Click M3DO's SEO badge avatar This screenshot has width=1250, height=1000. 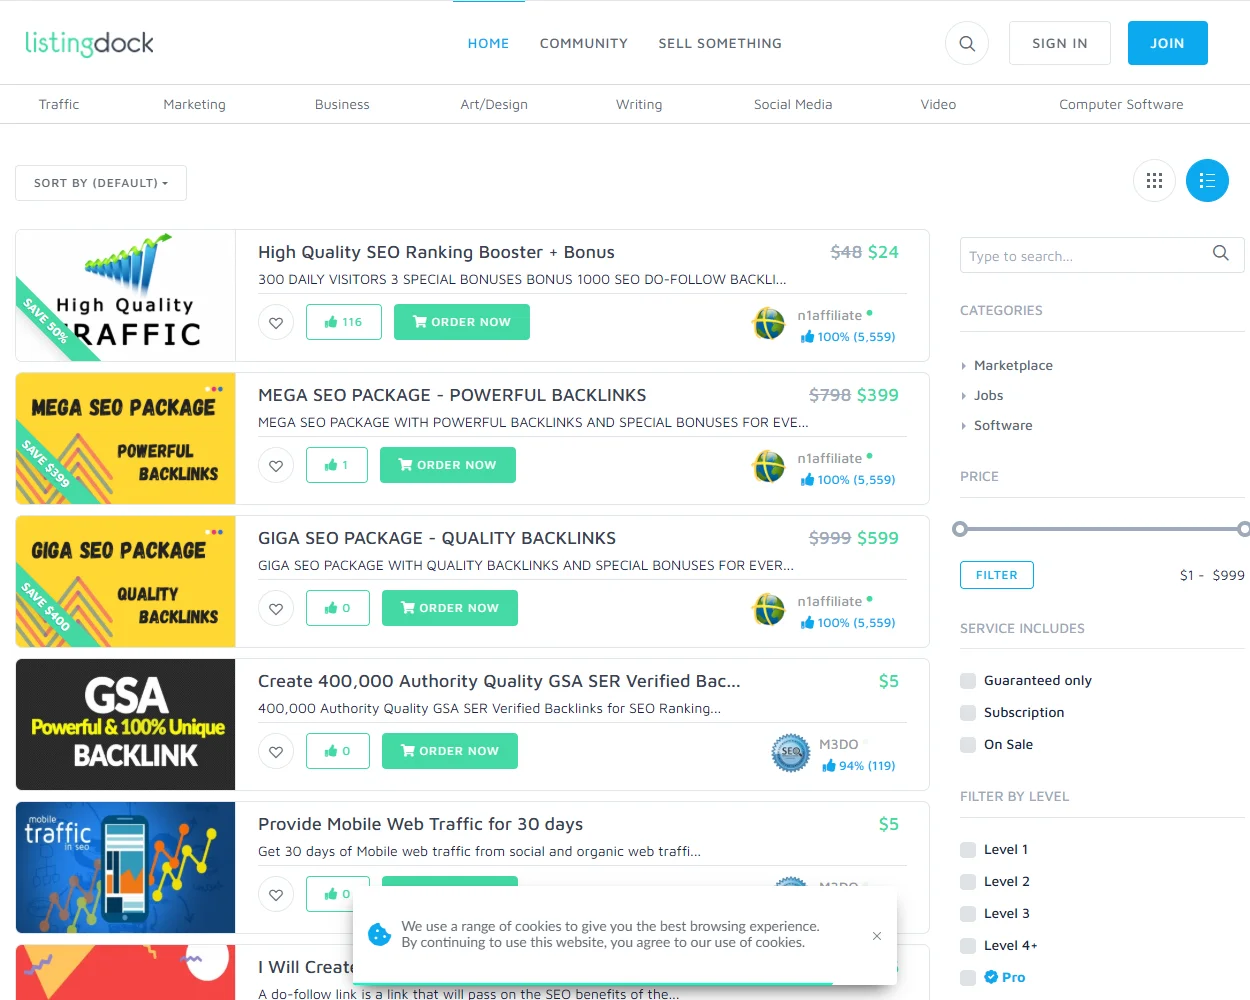coord(790,753)
